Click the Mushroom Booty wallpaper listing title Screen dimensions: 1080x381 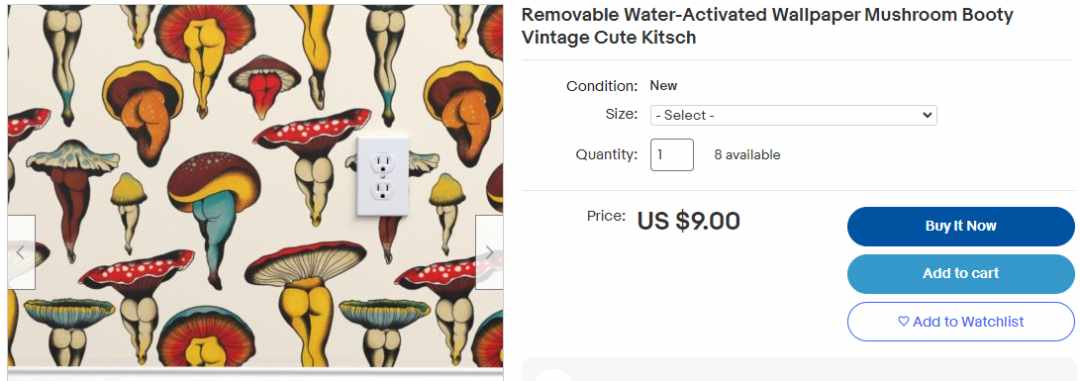[x=767, y=26]
